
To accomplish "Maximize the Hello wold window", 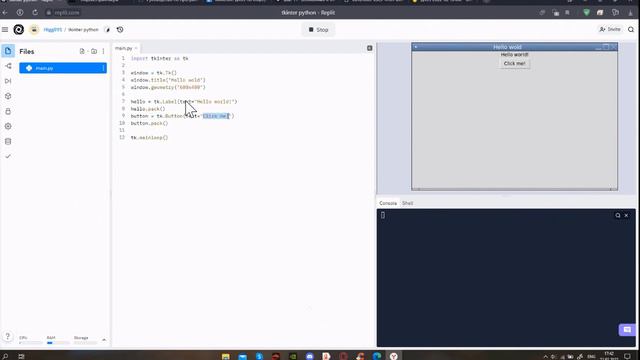I will [x=606, y=47].
